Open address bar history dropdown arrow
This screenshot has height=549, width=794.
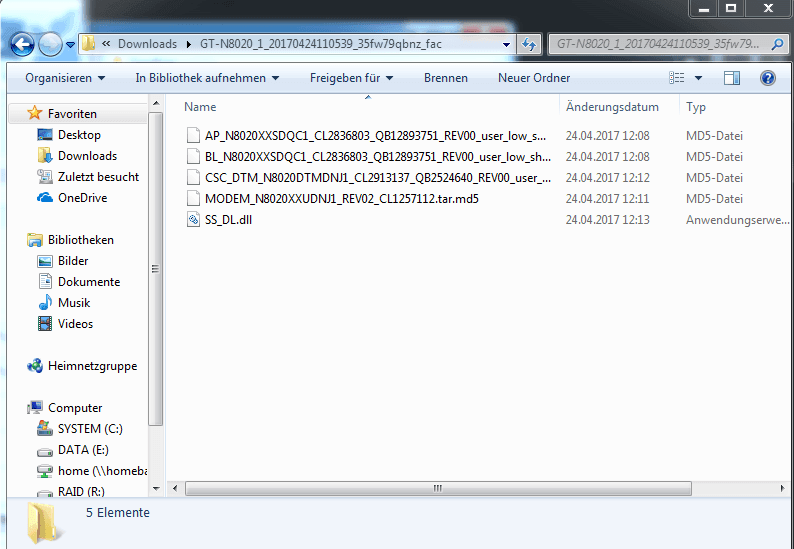[x=506, y=45]
